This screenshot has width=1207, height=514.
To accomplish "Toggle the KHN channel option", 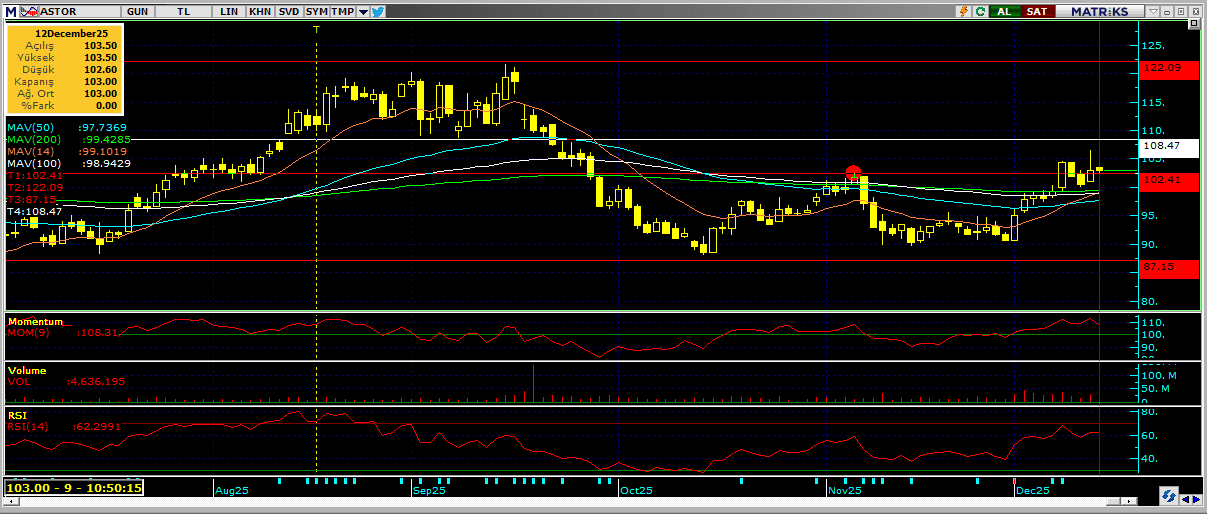I will [x=260, y=11].
